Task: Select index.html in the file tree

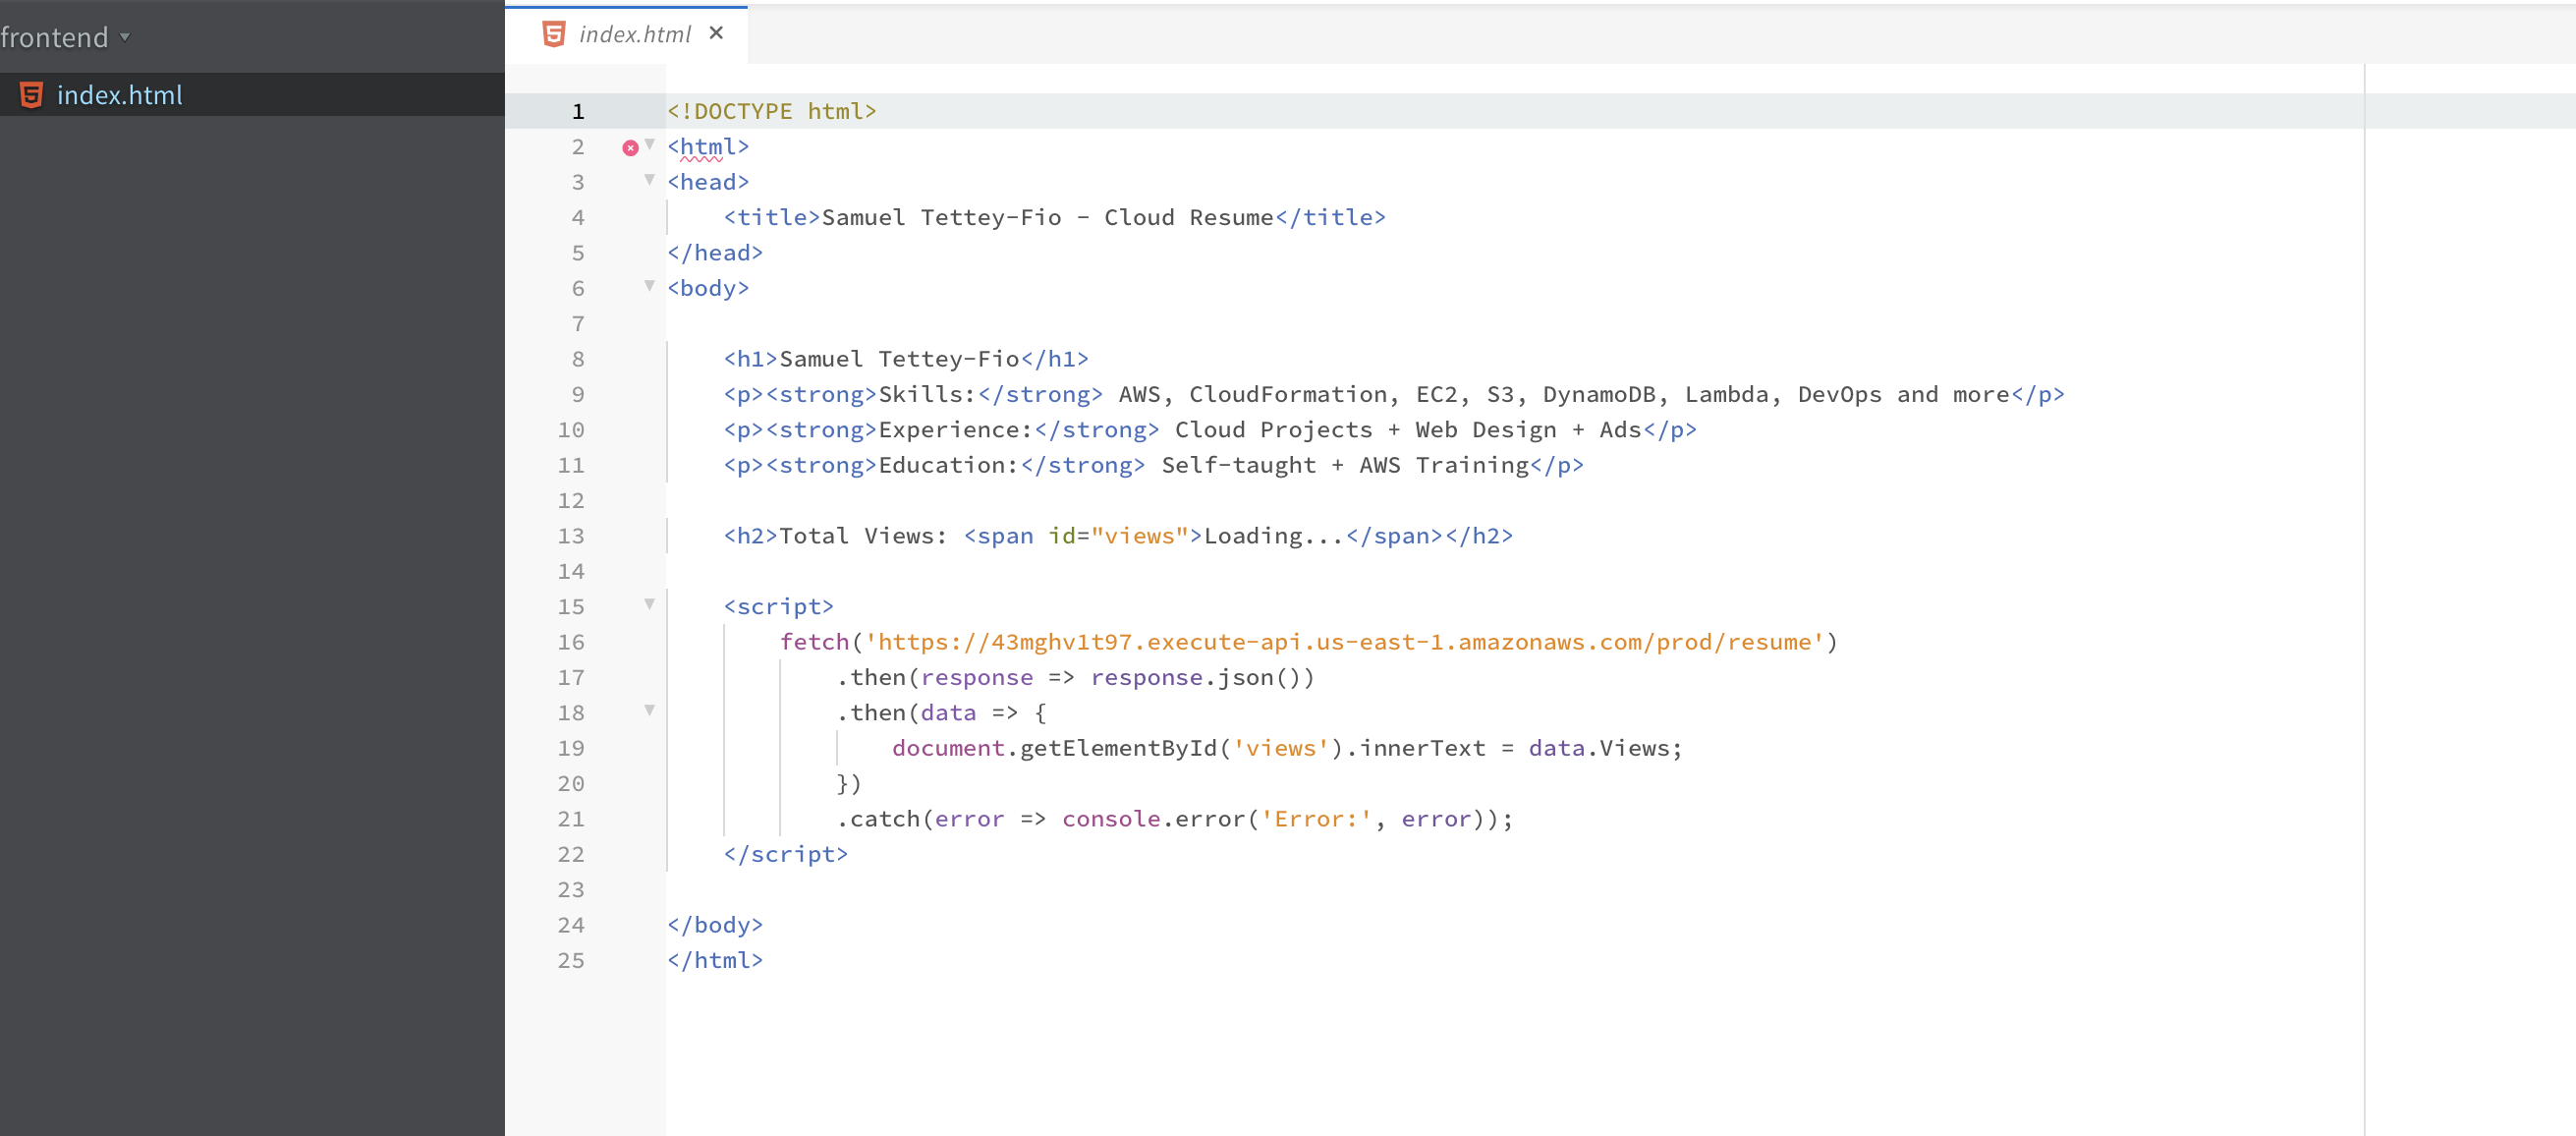Action: pyautogui.click(x=119, y=95)
